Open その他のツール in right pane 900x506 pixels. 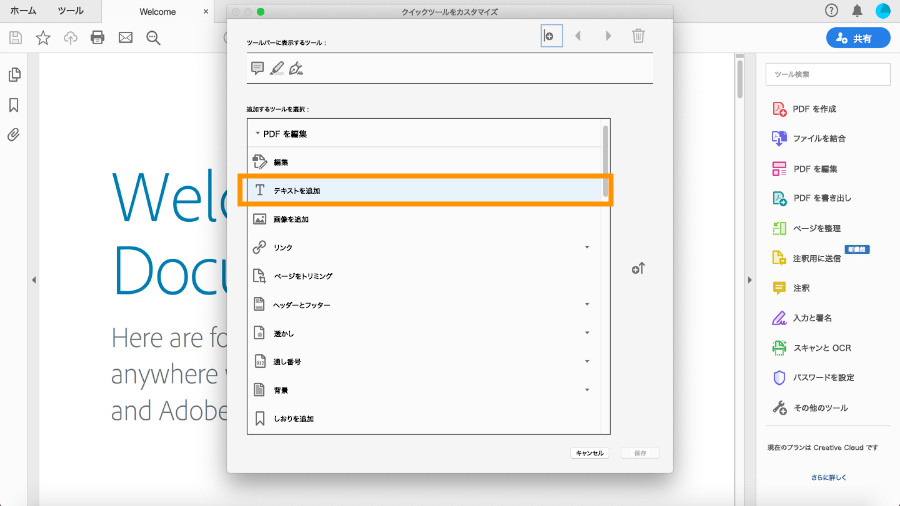pos(810,408)
